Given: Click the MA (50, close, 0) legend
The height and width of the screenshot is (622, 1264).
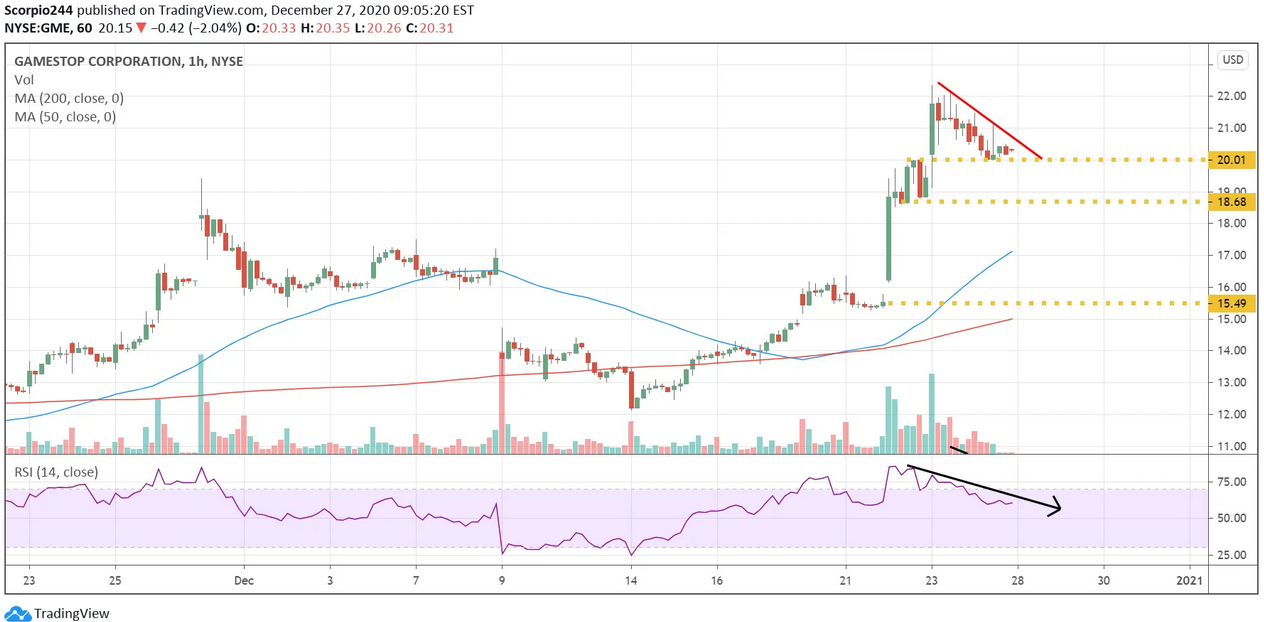Looking at the screenshot, I should click(x=65, y=117).
